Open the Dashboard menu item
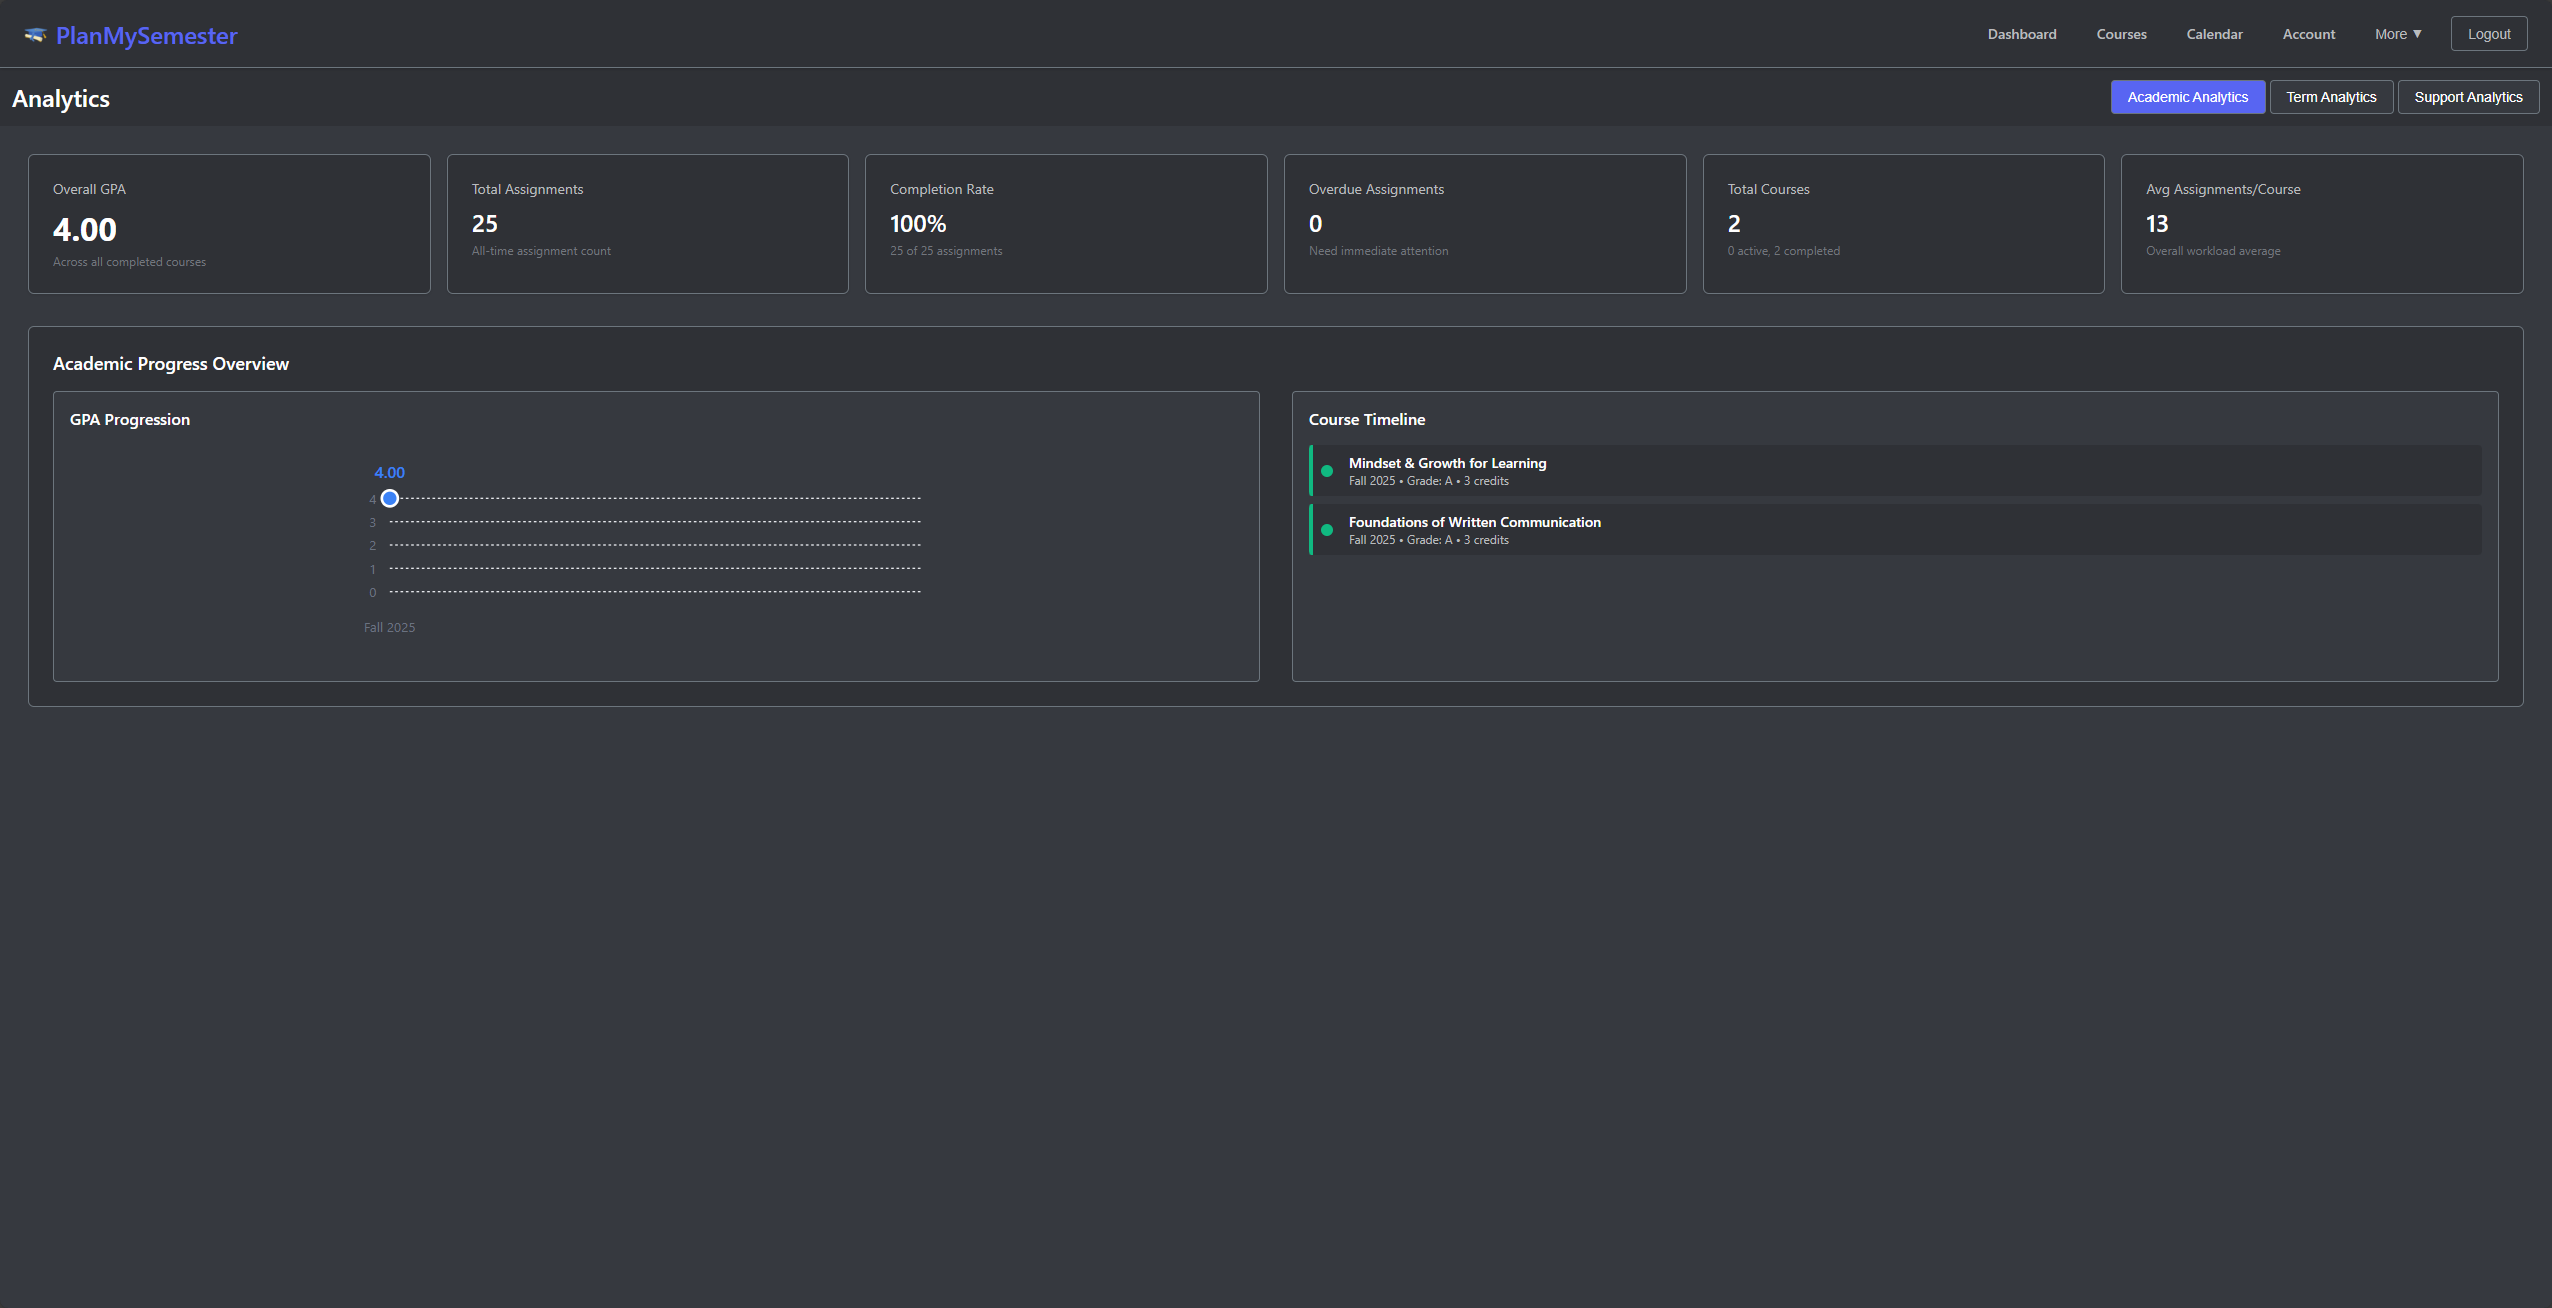Image resolution: width=2552 pixels, height=1308 pixels. click(x=2021, y=33)
